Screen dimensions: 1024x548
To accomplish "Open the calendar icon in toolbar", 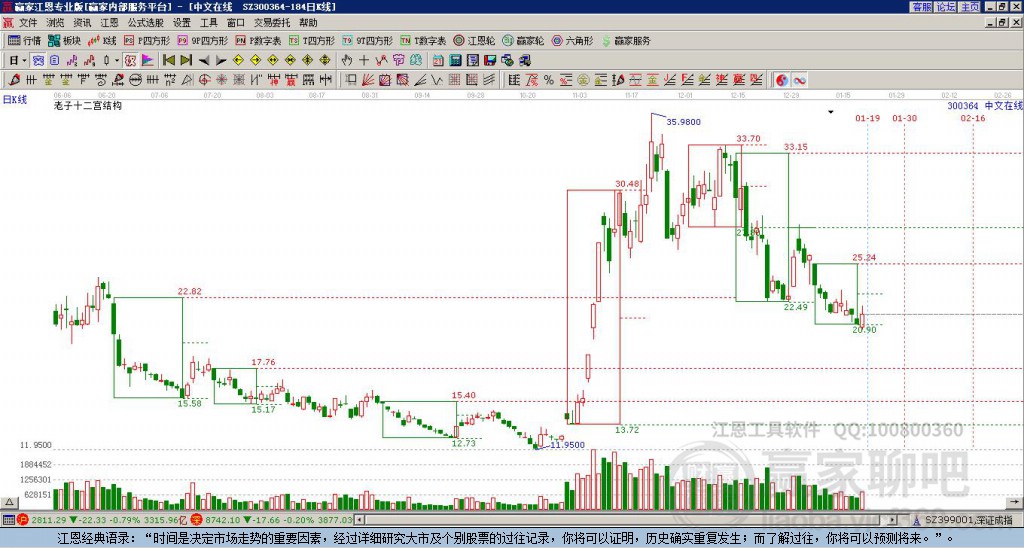I will (438, 61).
